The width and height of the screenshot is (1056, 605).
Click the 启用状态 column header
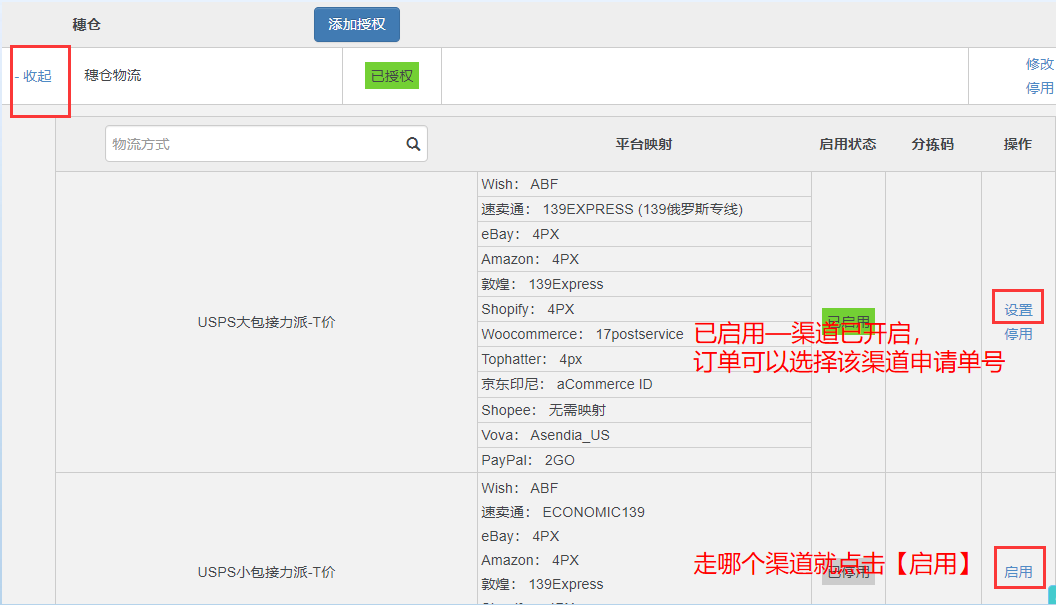coord(847,144)
